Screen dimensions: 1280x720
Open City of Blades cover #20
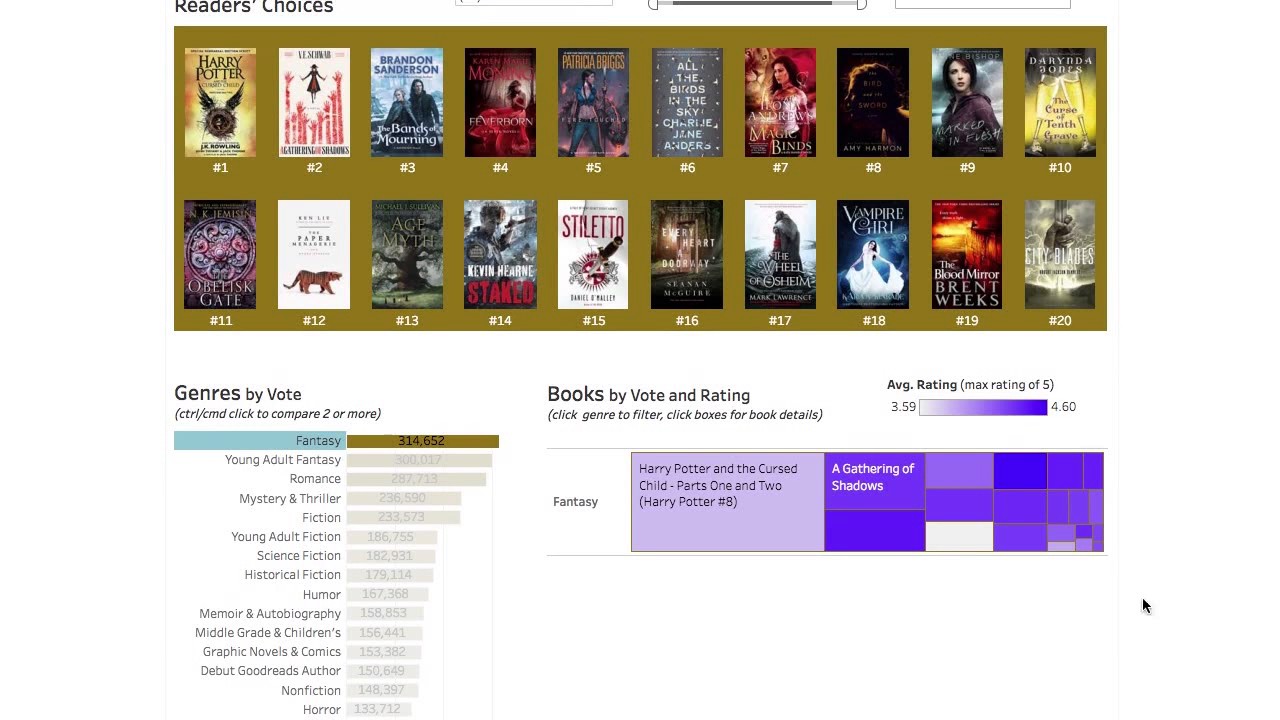(x=1060, y=255)
